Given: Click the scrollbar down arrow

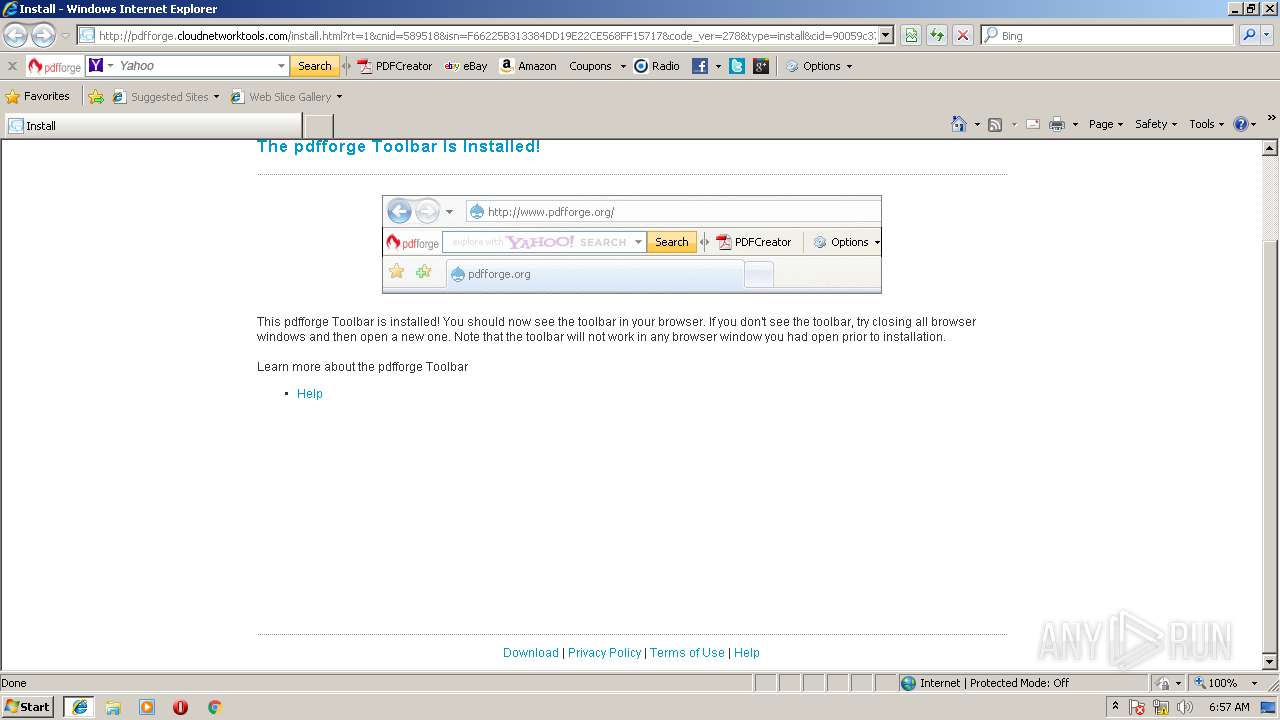Looking at the screenshot, I should click(1270, 662).
